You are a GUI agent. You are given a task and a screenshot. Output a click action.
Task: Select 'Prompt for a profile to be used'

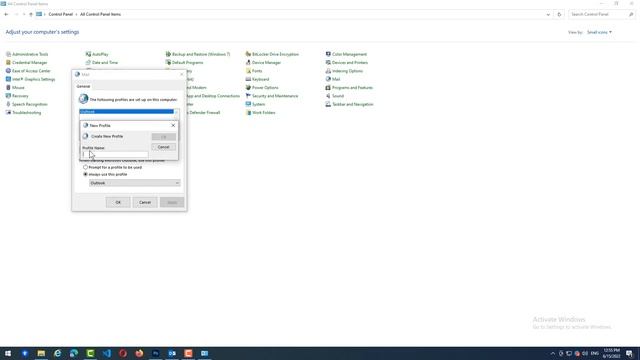click(85, 167)
